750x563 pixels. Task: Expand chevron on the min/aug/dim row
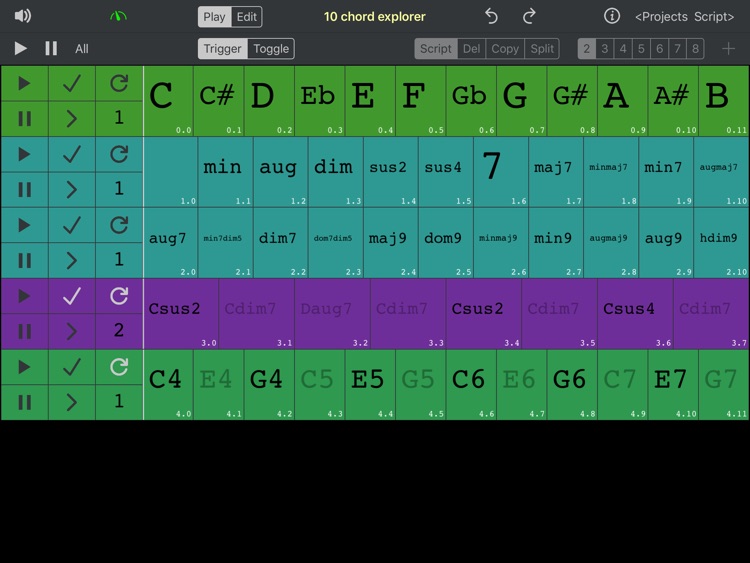[72, 189]
